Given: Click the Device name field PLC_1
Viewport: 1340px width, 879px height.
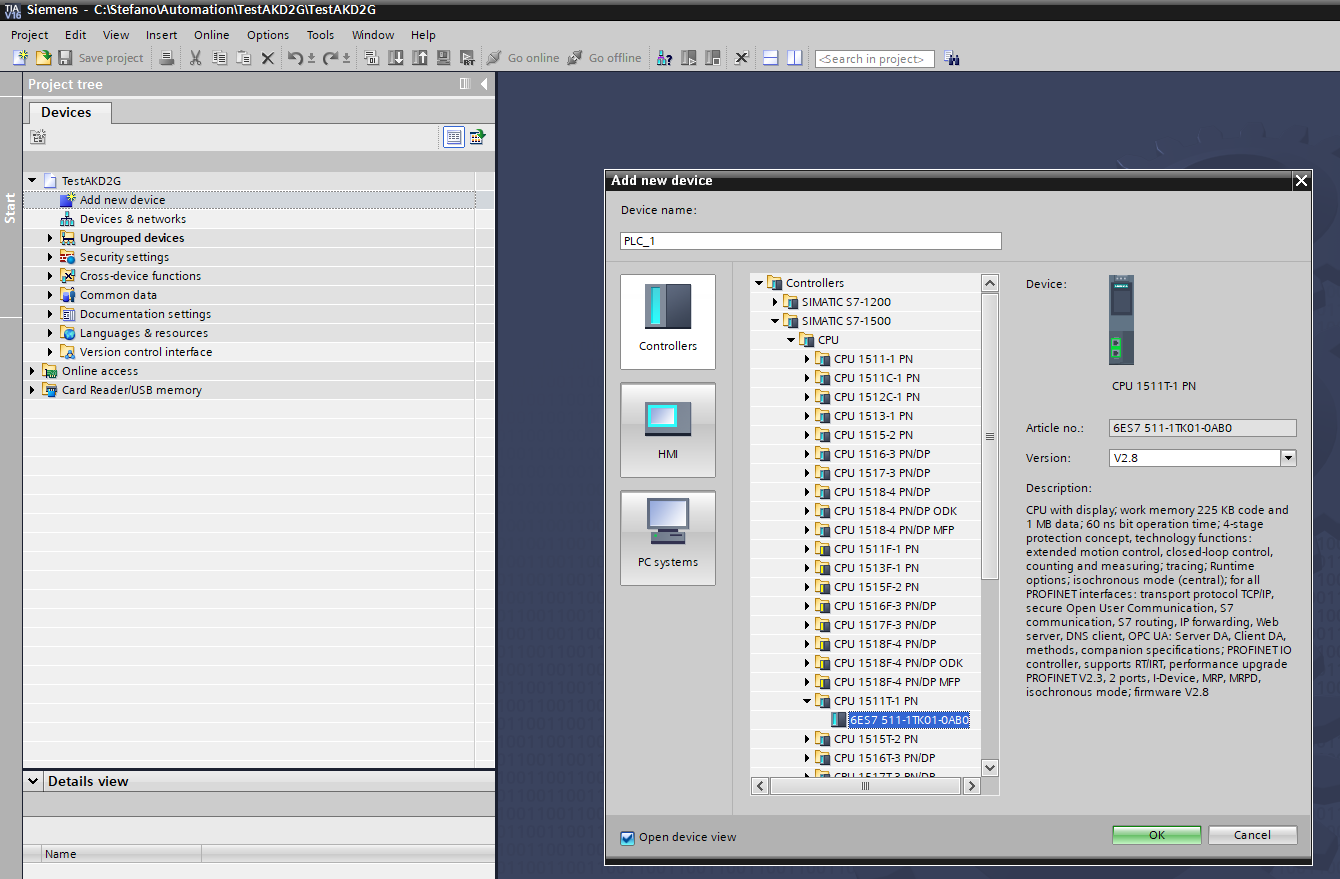Looking at the screenshot, I should pos(811,241).
